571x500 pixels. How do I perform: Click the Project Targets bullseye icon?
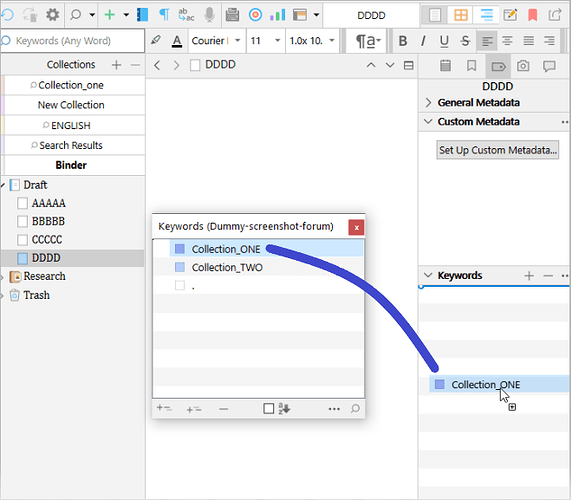coord(255,15)
